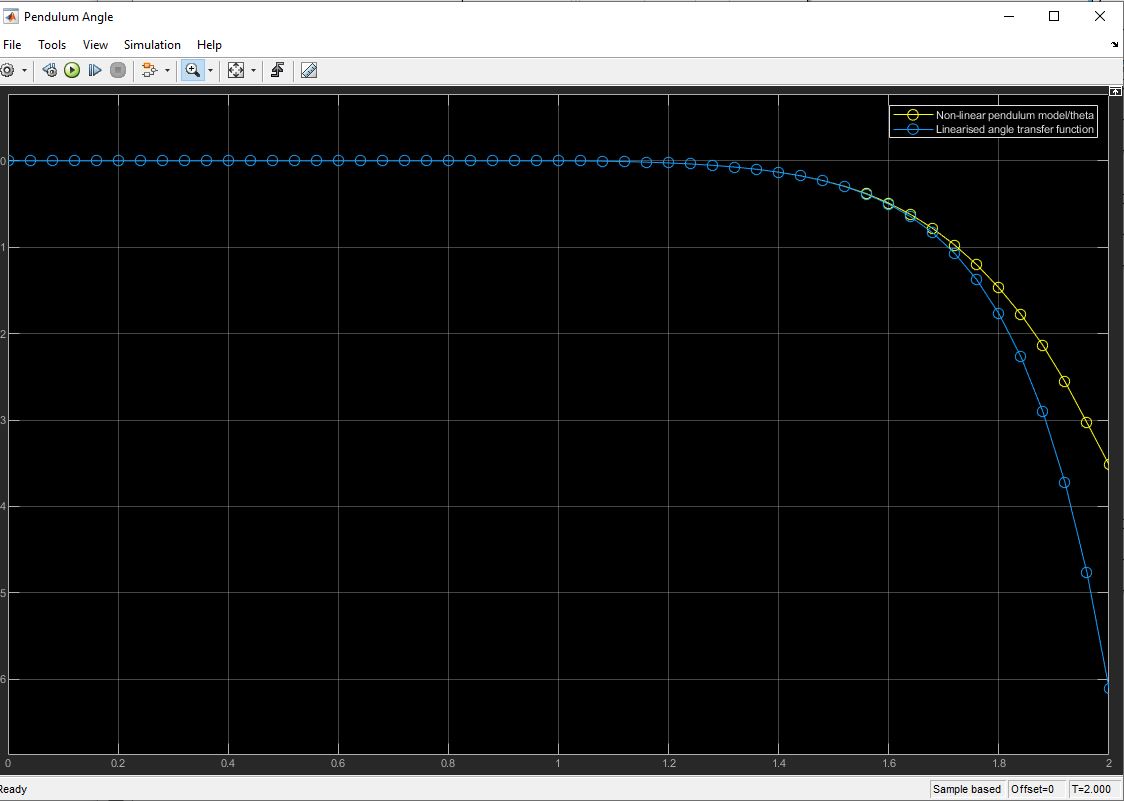Click the Step Back simulation button

point(49,70)
